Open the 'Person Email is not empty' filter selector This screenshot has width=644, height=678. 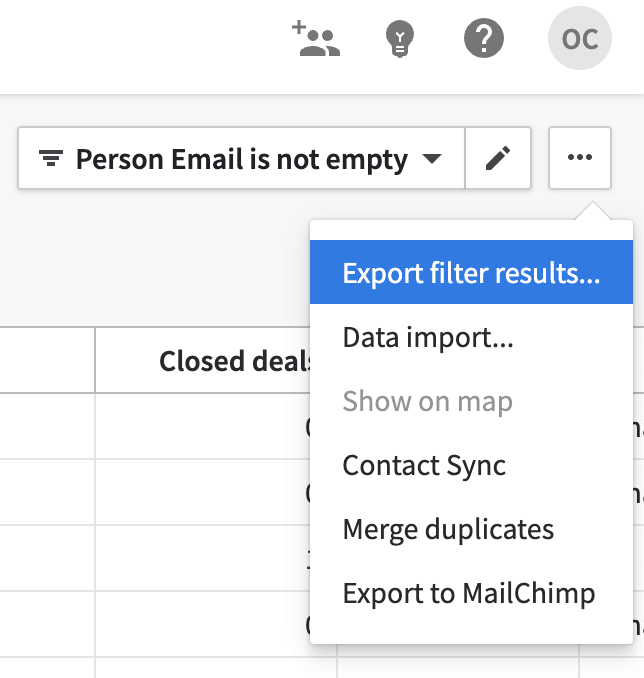[x=241, y=159]
